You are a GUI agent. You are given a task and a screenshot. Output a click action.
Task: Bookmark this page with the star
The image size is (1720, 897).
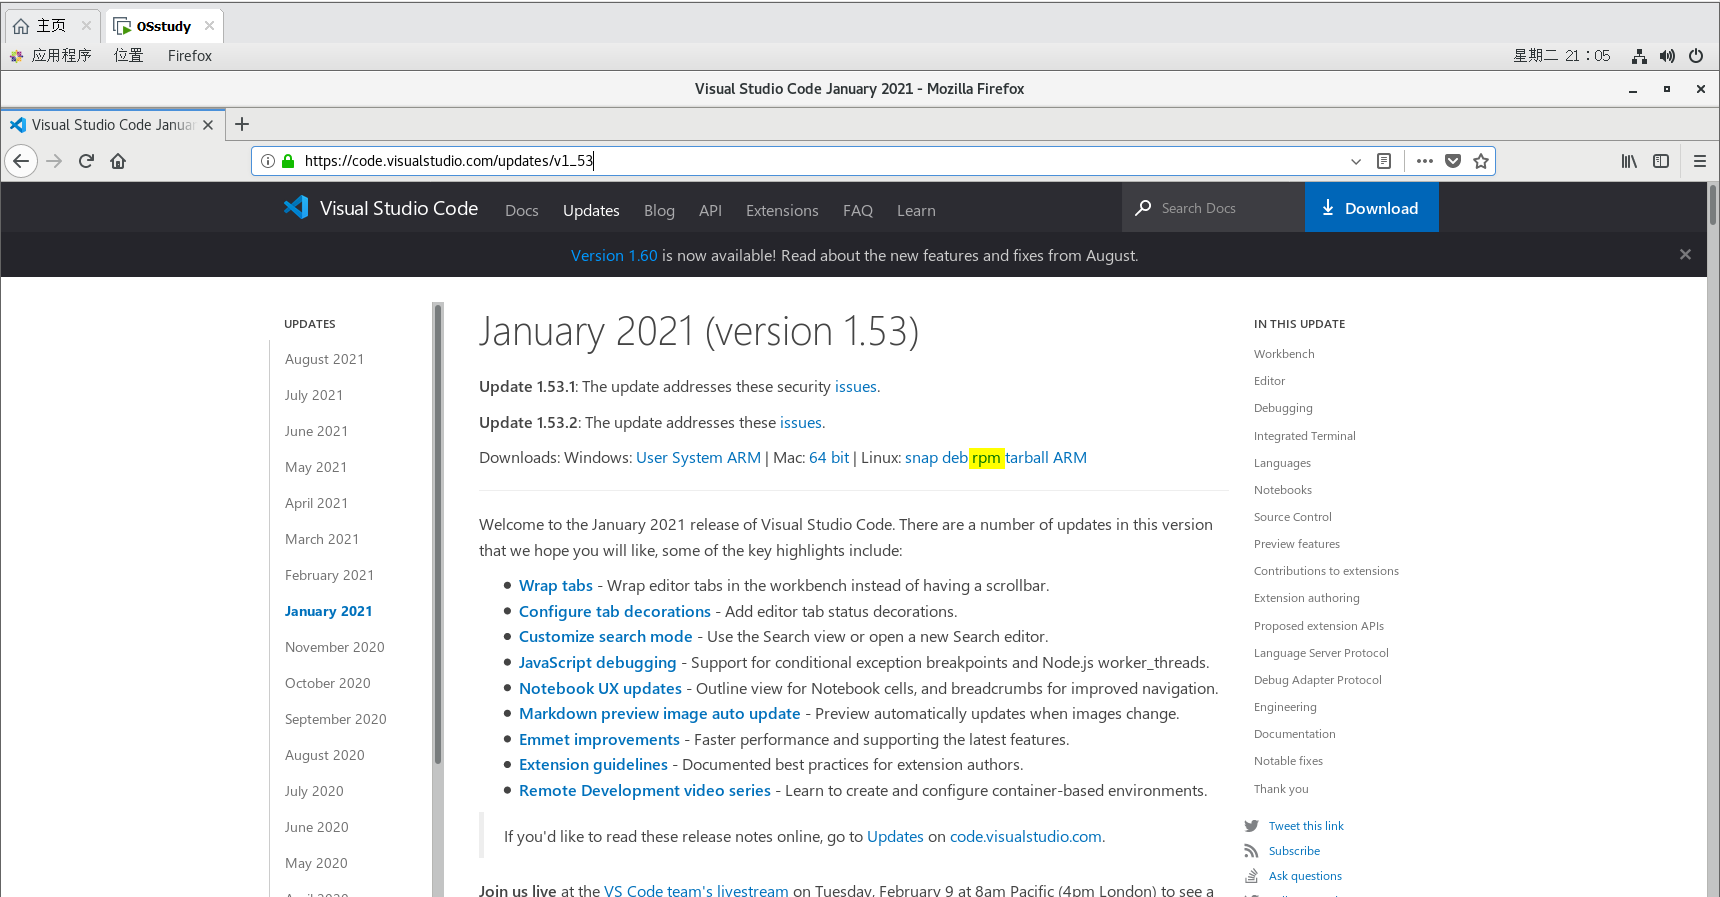pos(1481,161)
